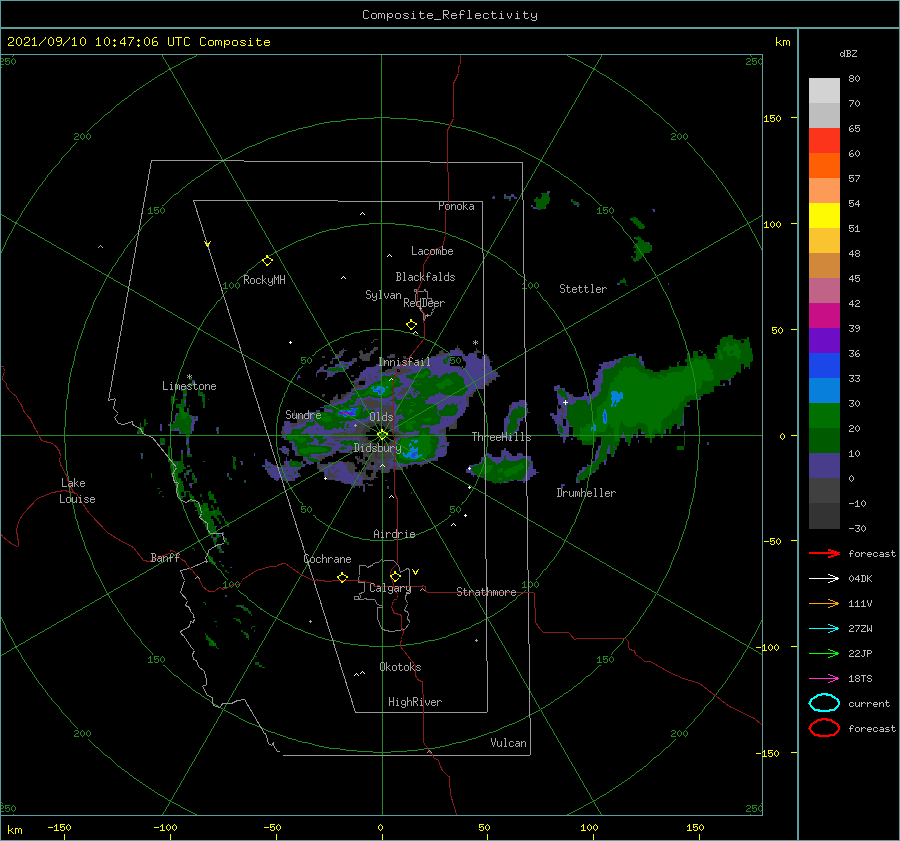Click the green 22JP arrow icon
The width and height of the screenshot is (900, 841).
pos(824,653)
